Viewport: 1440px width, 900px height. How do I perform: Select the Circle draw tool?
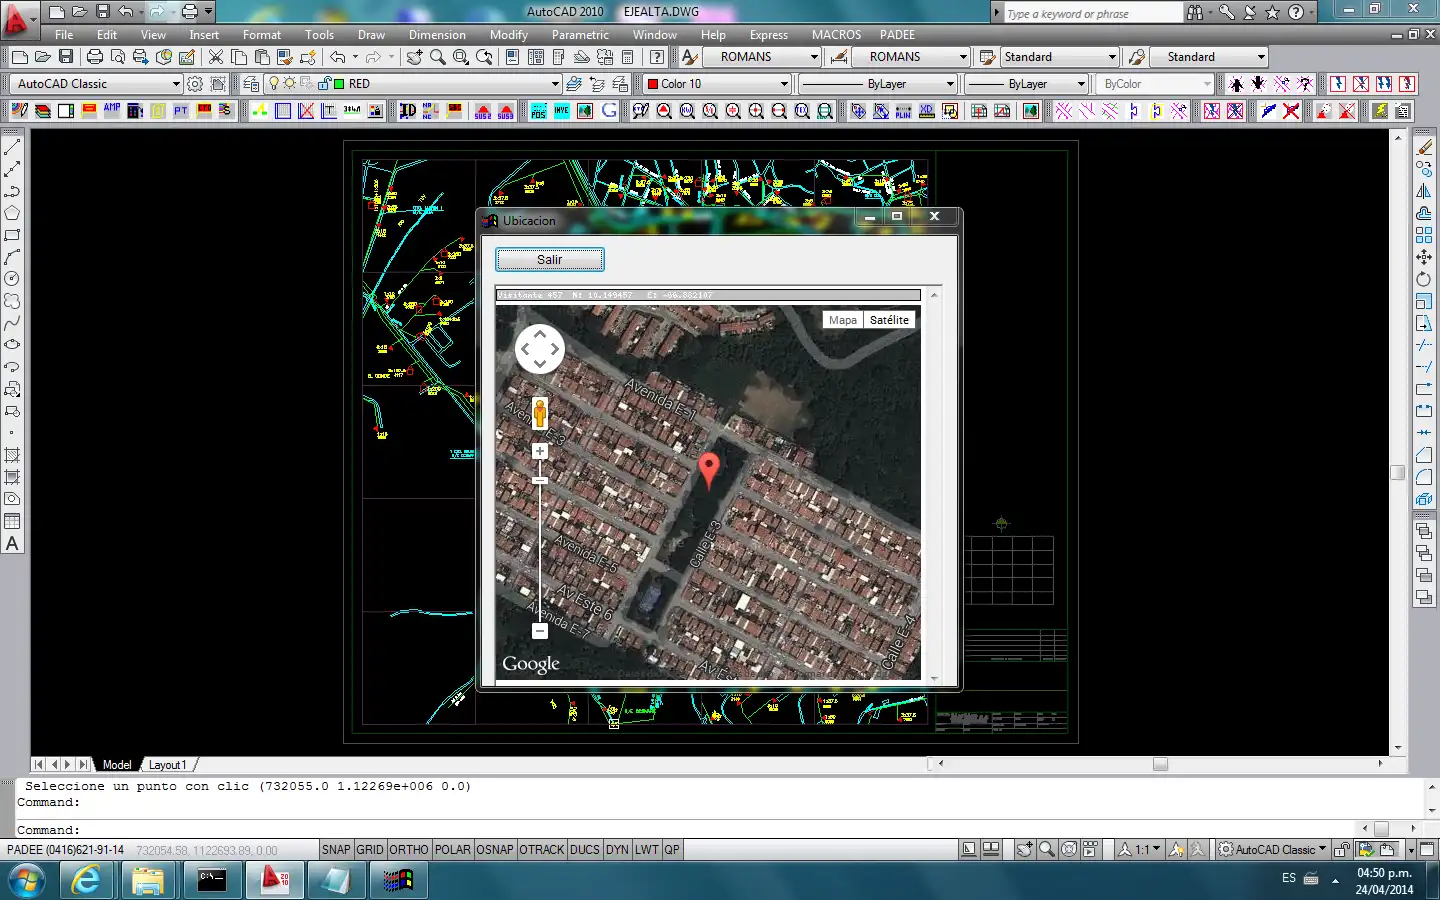coord(12,278)
